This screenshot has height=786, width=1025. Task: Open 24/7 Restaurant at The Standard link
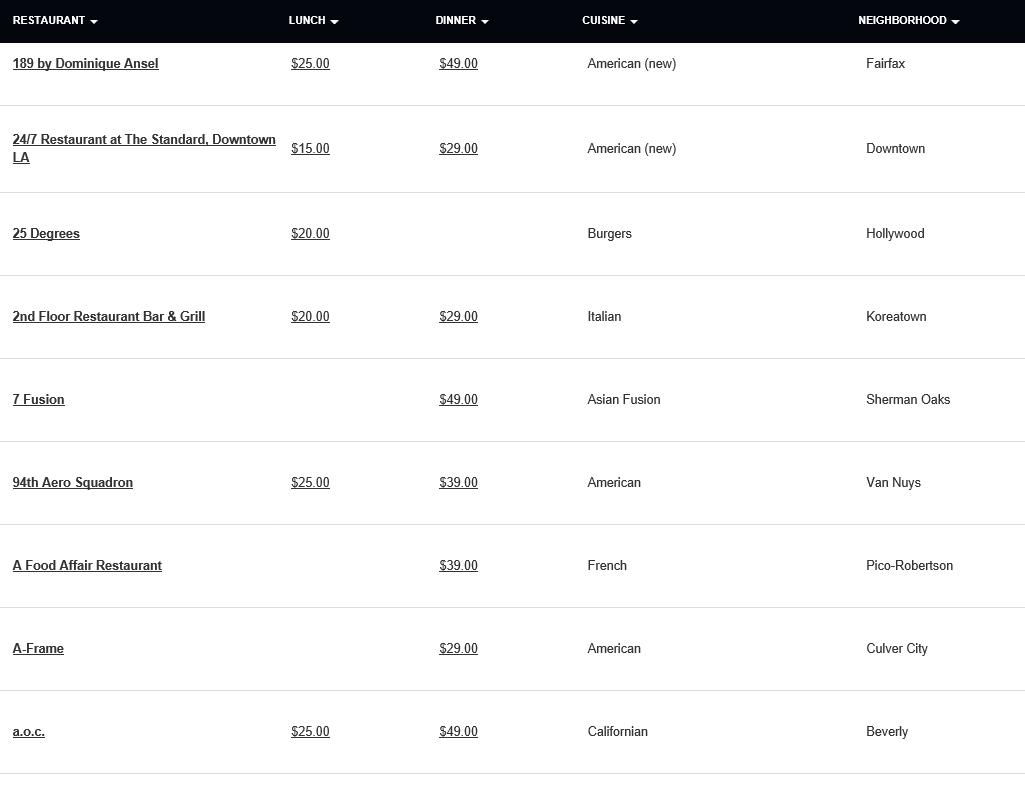[x=144, y=140]
